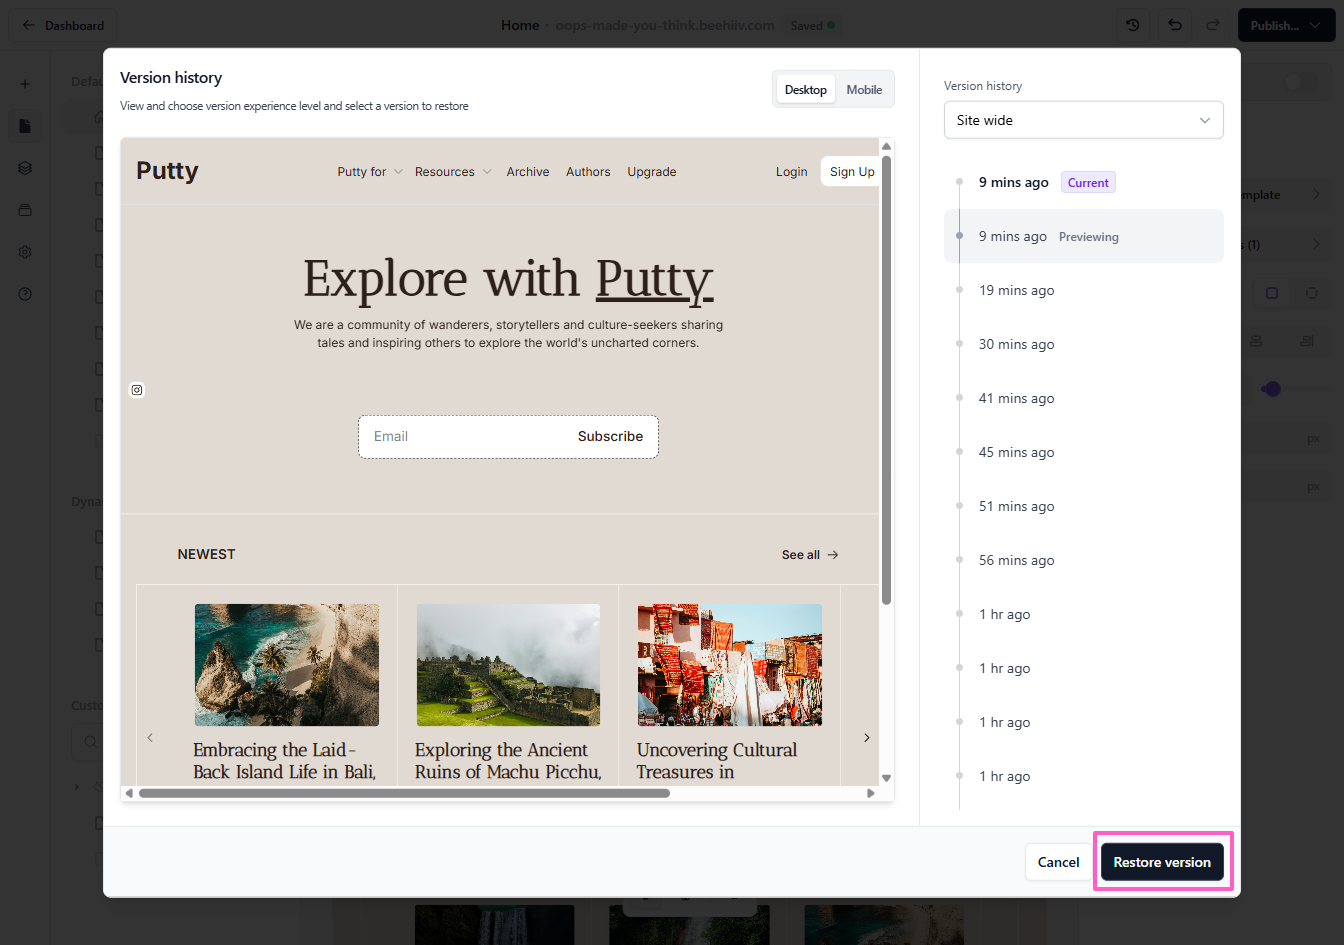
Task: Switch preview to Desktop view
Action: click(x=805, y=90)
